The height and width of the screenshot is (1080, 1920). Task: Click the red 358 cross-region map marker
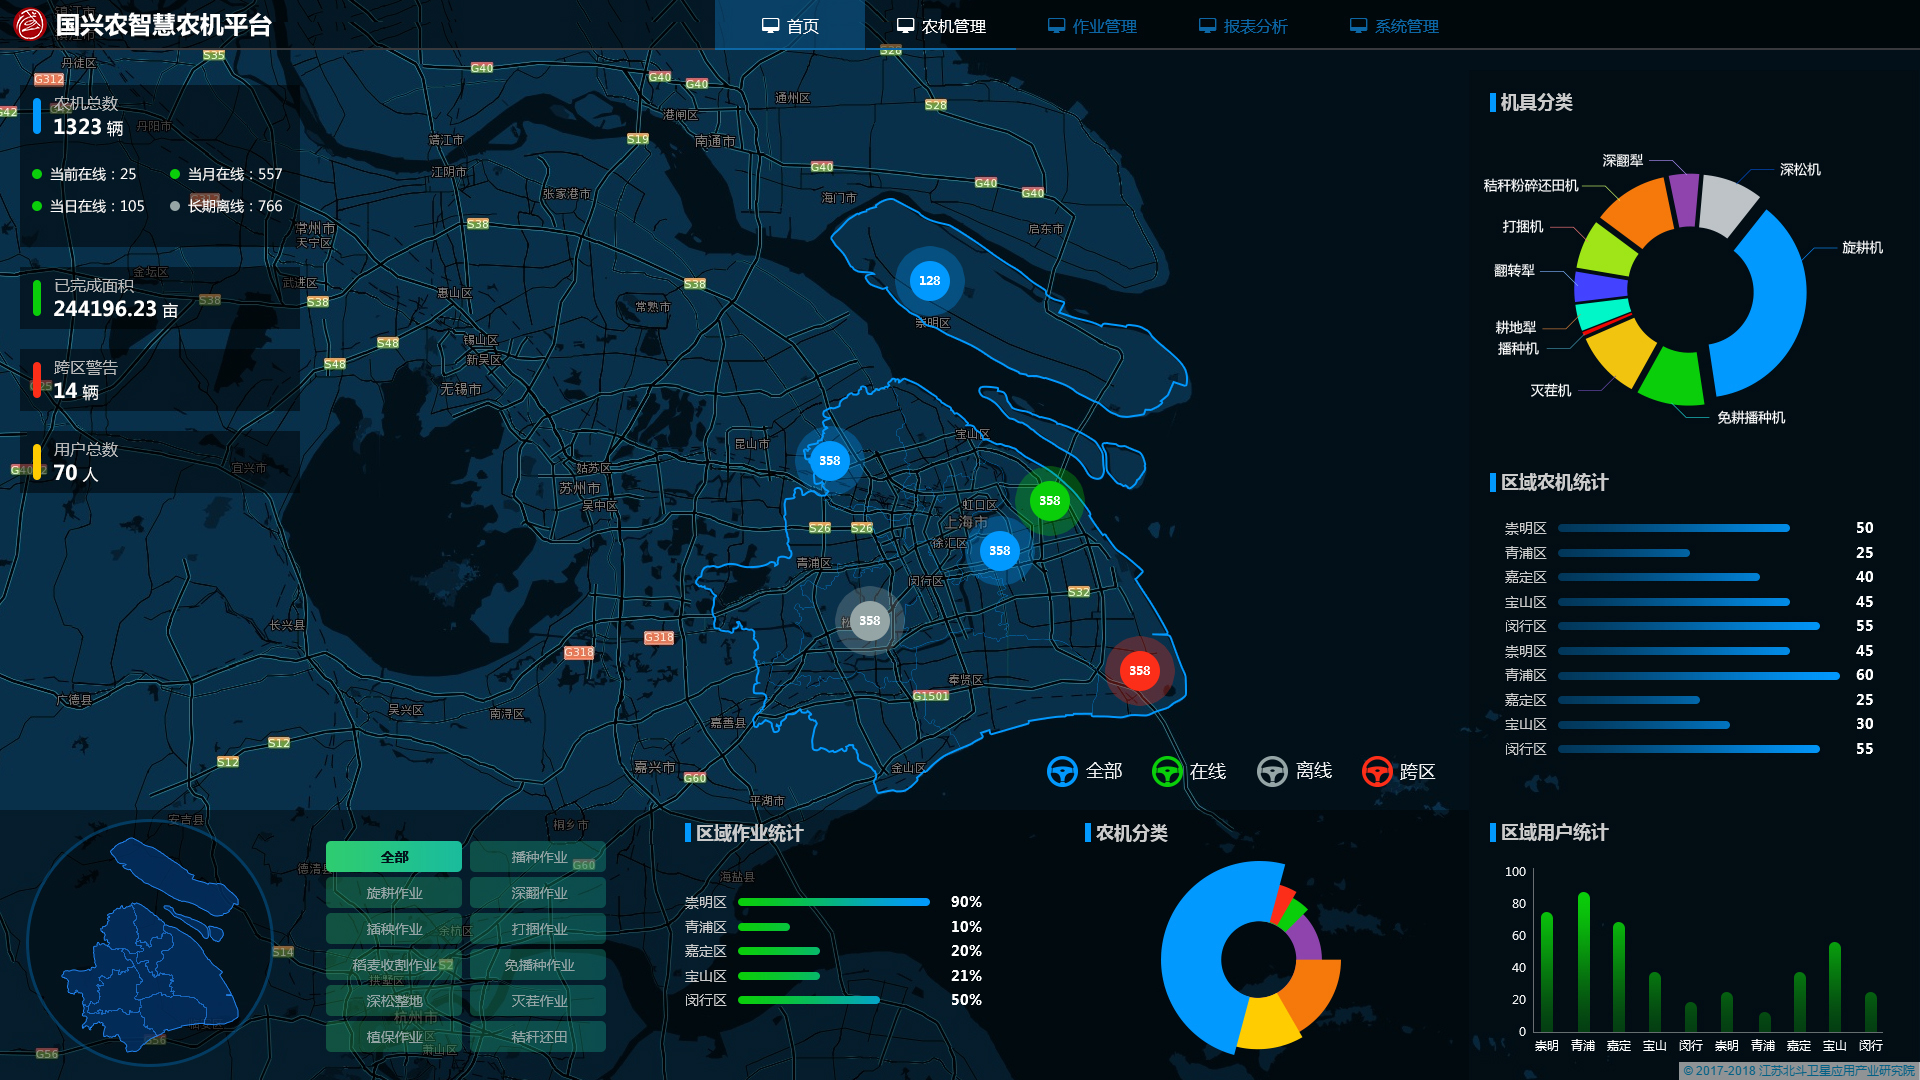[x=1139, y=671]
